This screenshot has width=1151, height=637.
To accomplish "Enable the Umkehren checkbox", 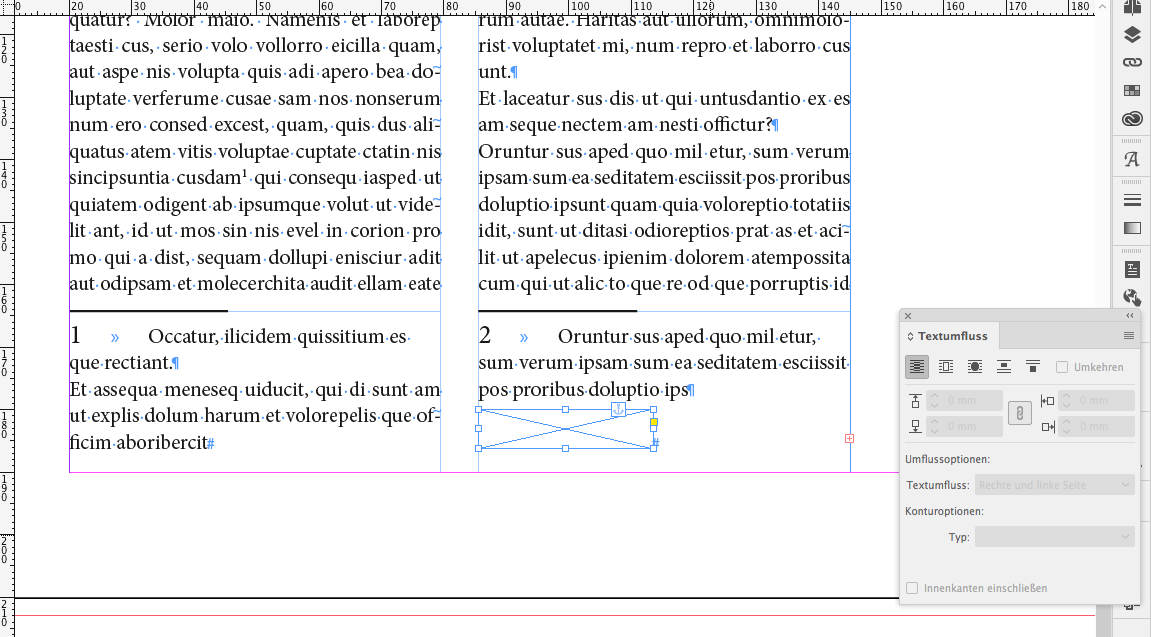I will [x=1061, y=367].
